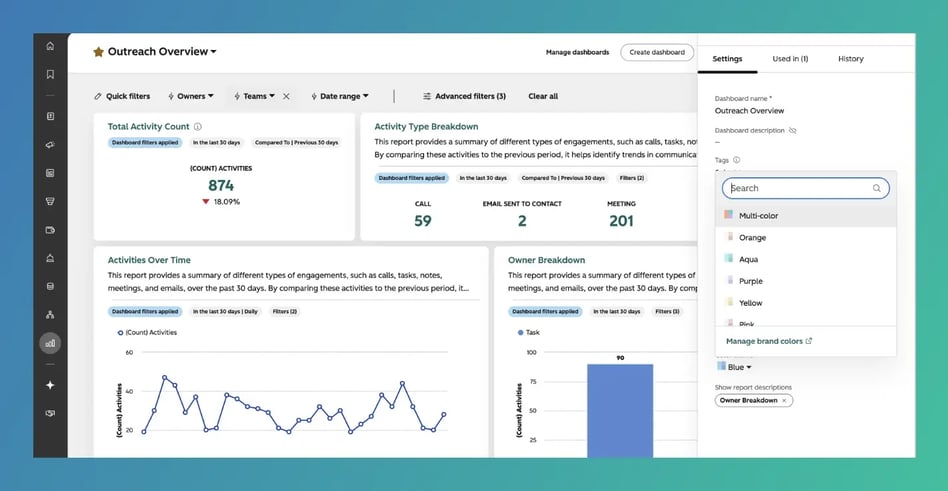The width and height of the screenshot is (948, 491).
Task: Open the automation hierarchy icon in the sidebar
Action: tap(50, 314)
